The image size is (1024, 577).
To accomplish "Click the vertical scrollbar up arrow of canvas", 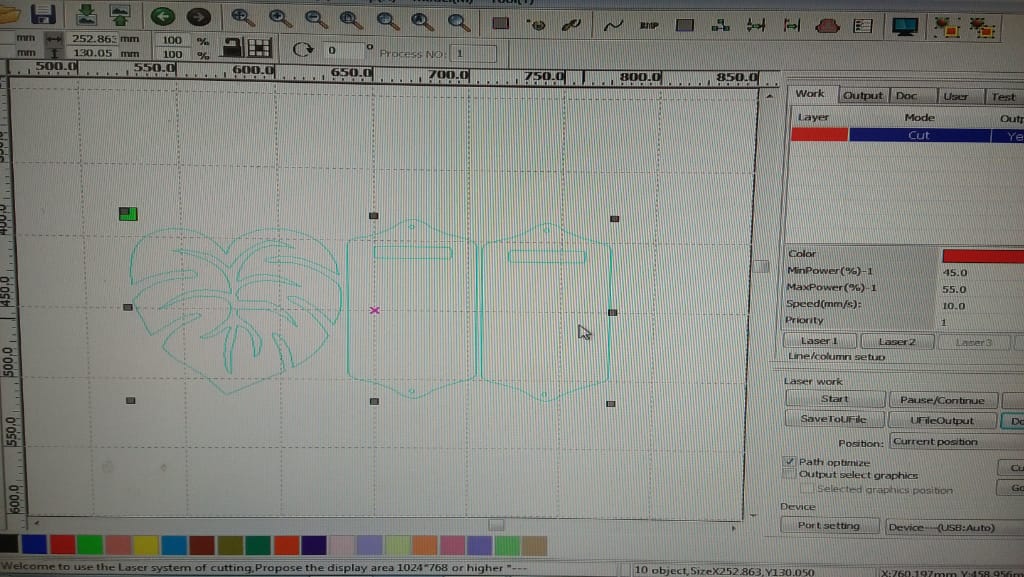I will pos(769,96).
